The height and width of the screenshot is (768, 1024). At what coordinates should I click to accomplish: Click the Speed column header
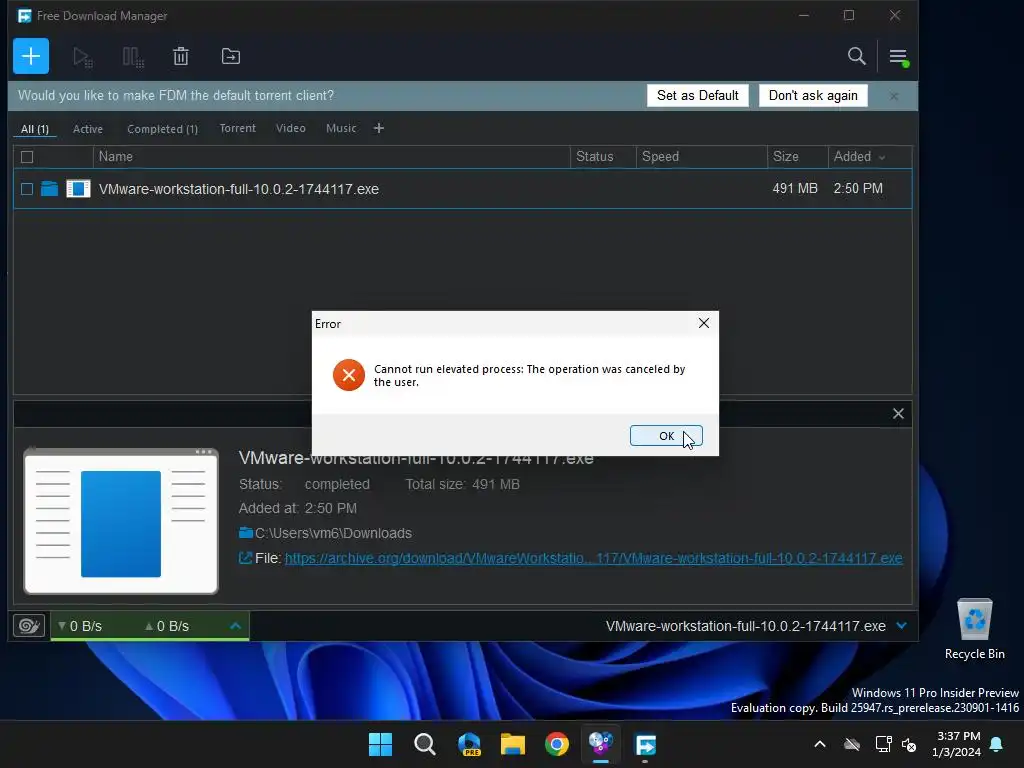[701, 157]
